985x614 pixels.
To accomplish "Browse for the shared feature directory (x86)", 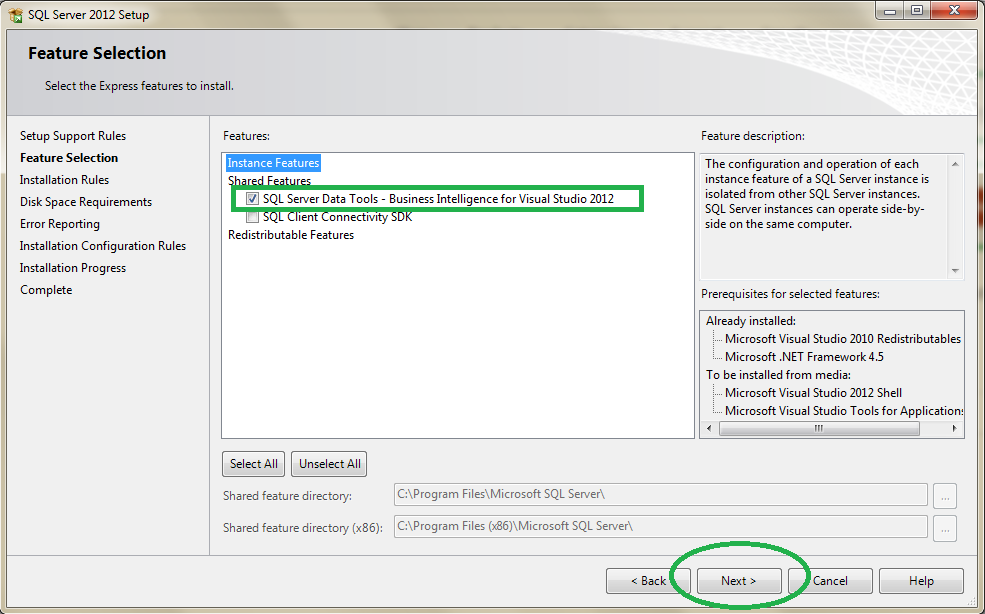I will coord(945,528).
